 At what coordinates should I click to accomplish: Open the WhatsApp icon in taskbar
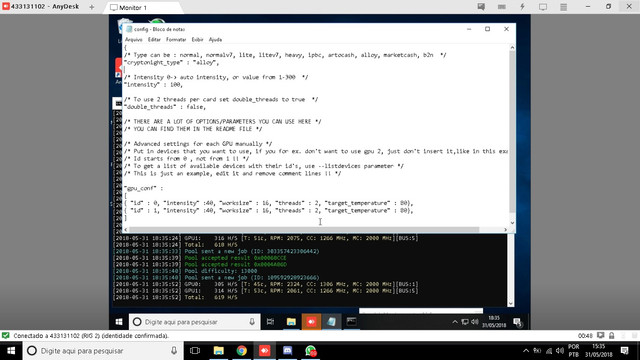311,351
